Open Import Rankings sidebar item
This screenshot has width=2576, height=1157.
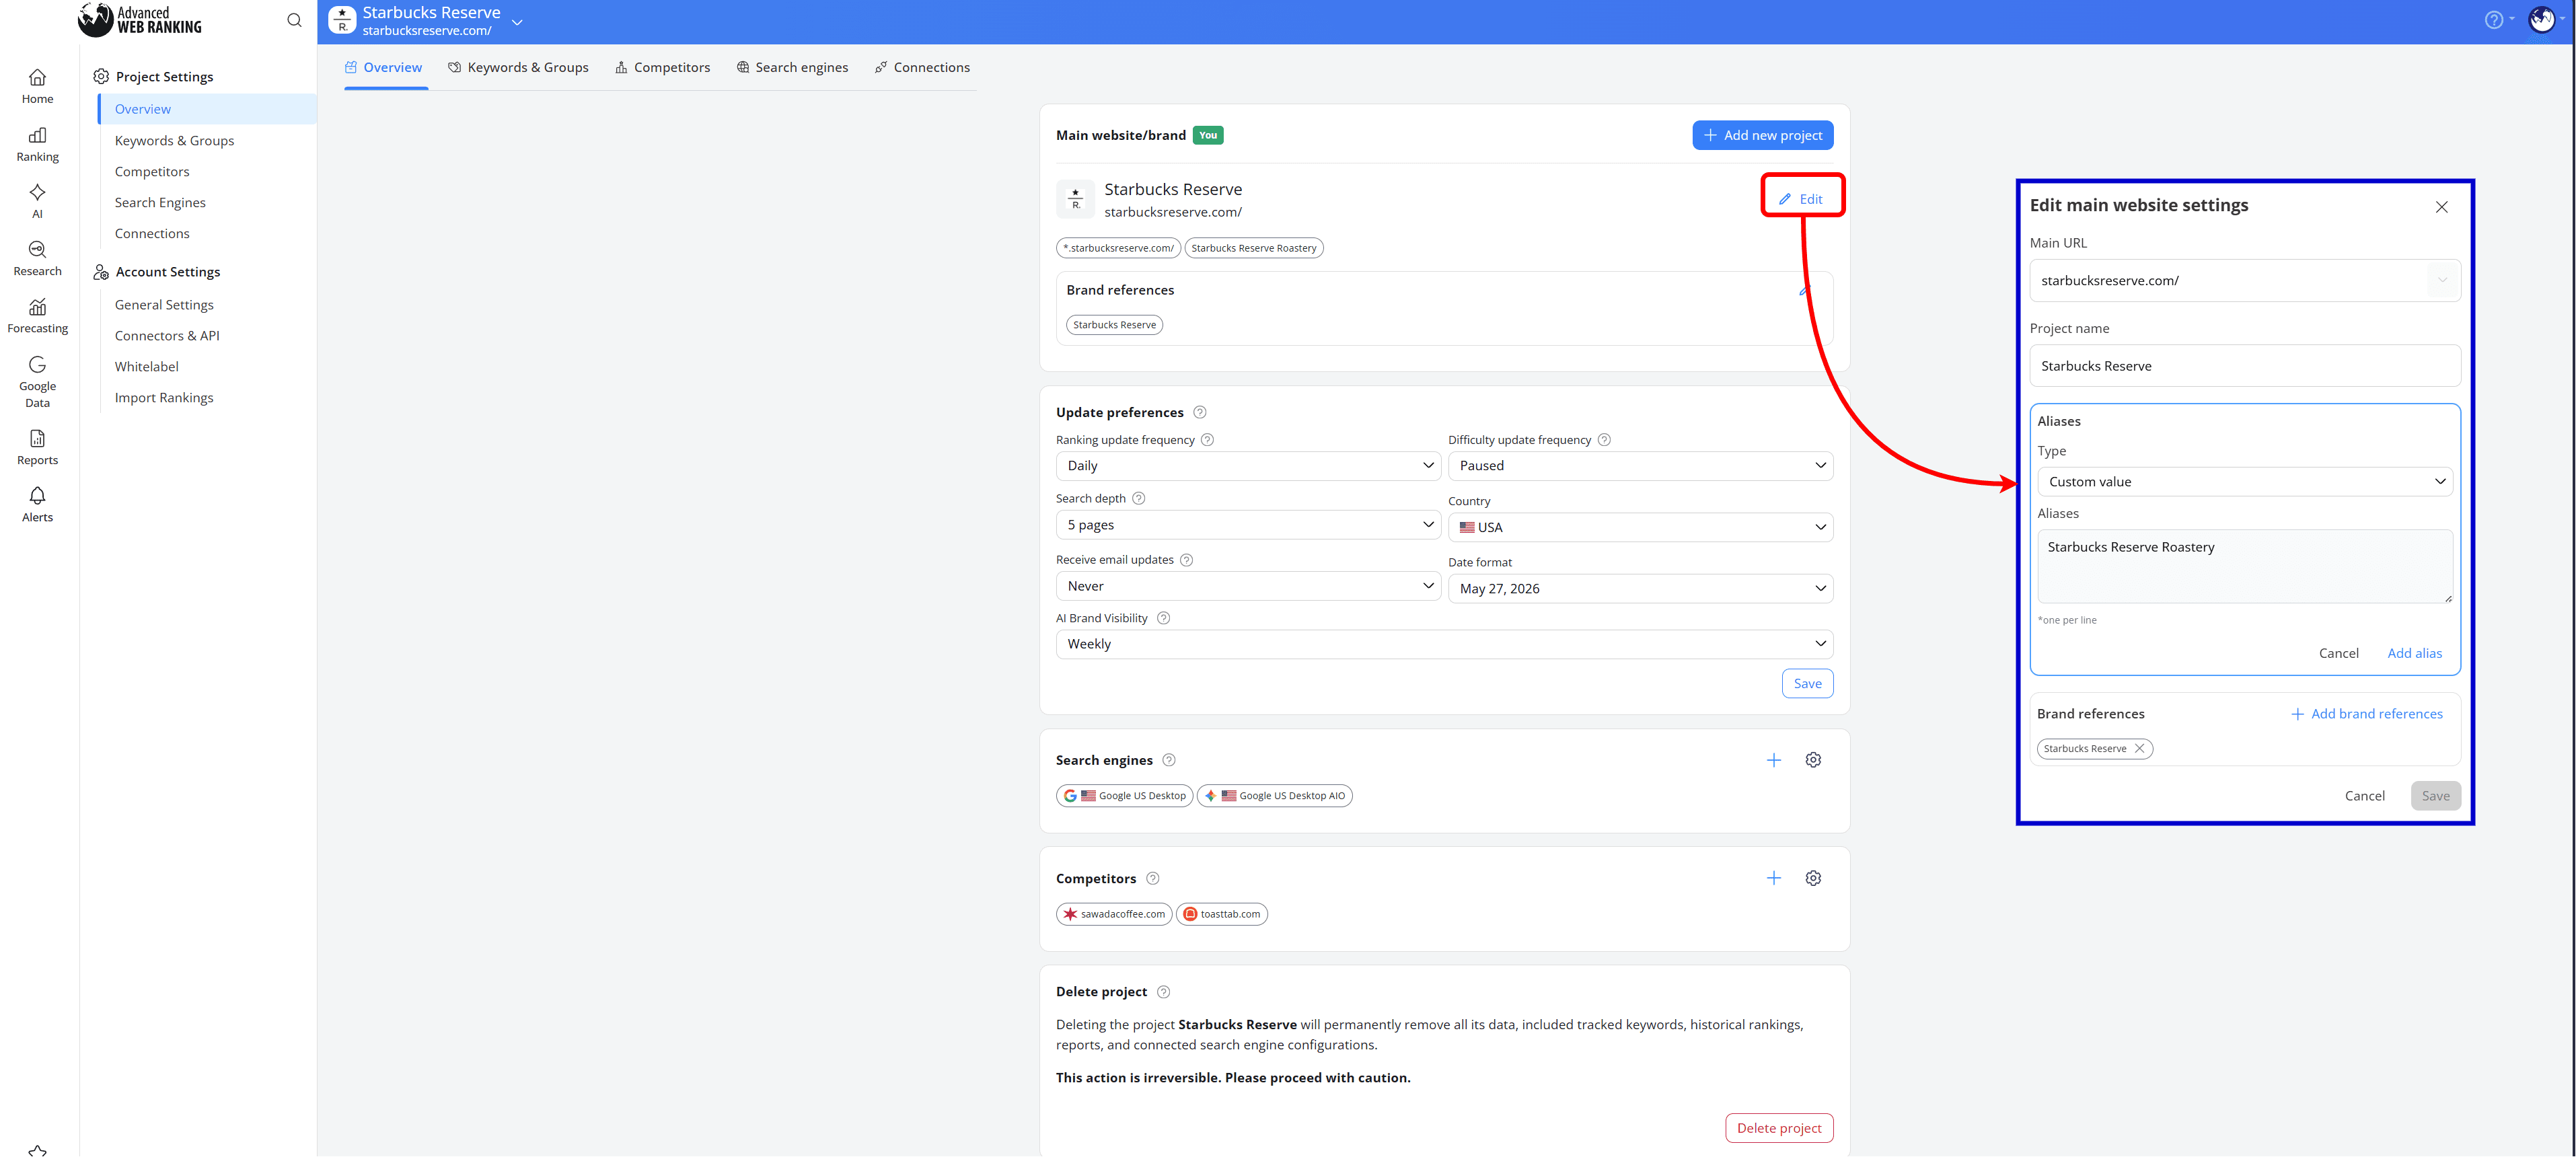(164, 398)
